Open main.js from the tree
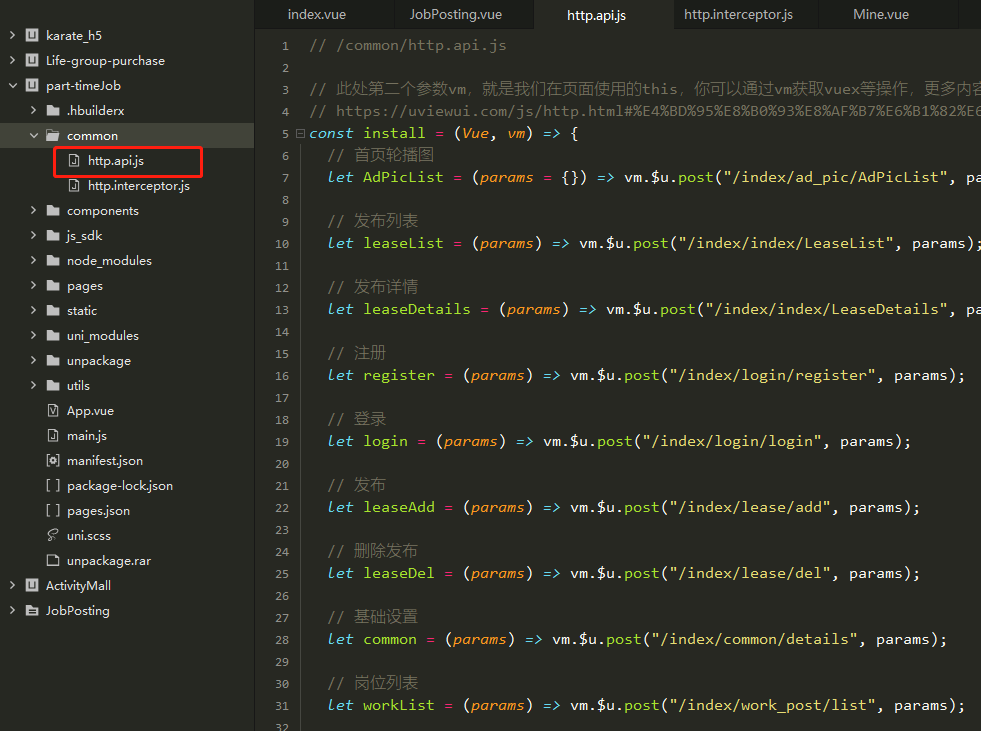Image resolution: width=981 pixels, height=731 pixels. (x=87, y=436)
